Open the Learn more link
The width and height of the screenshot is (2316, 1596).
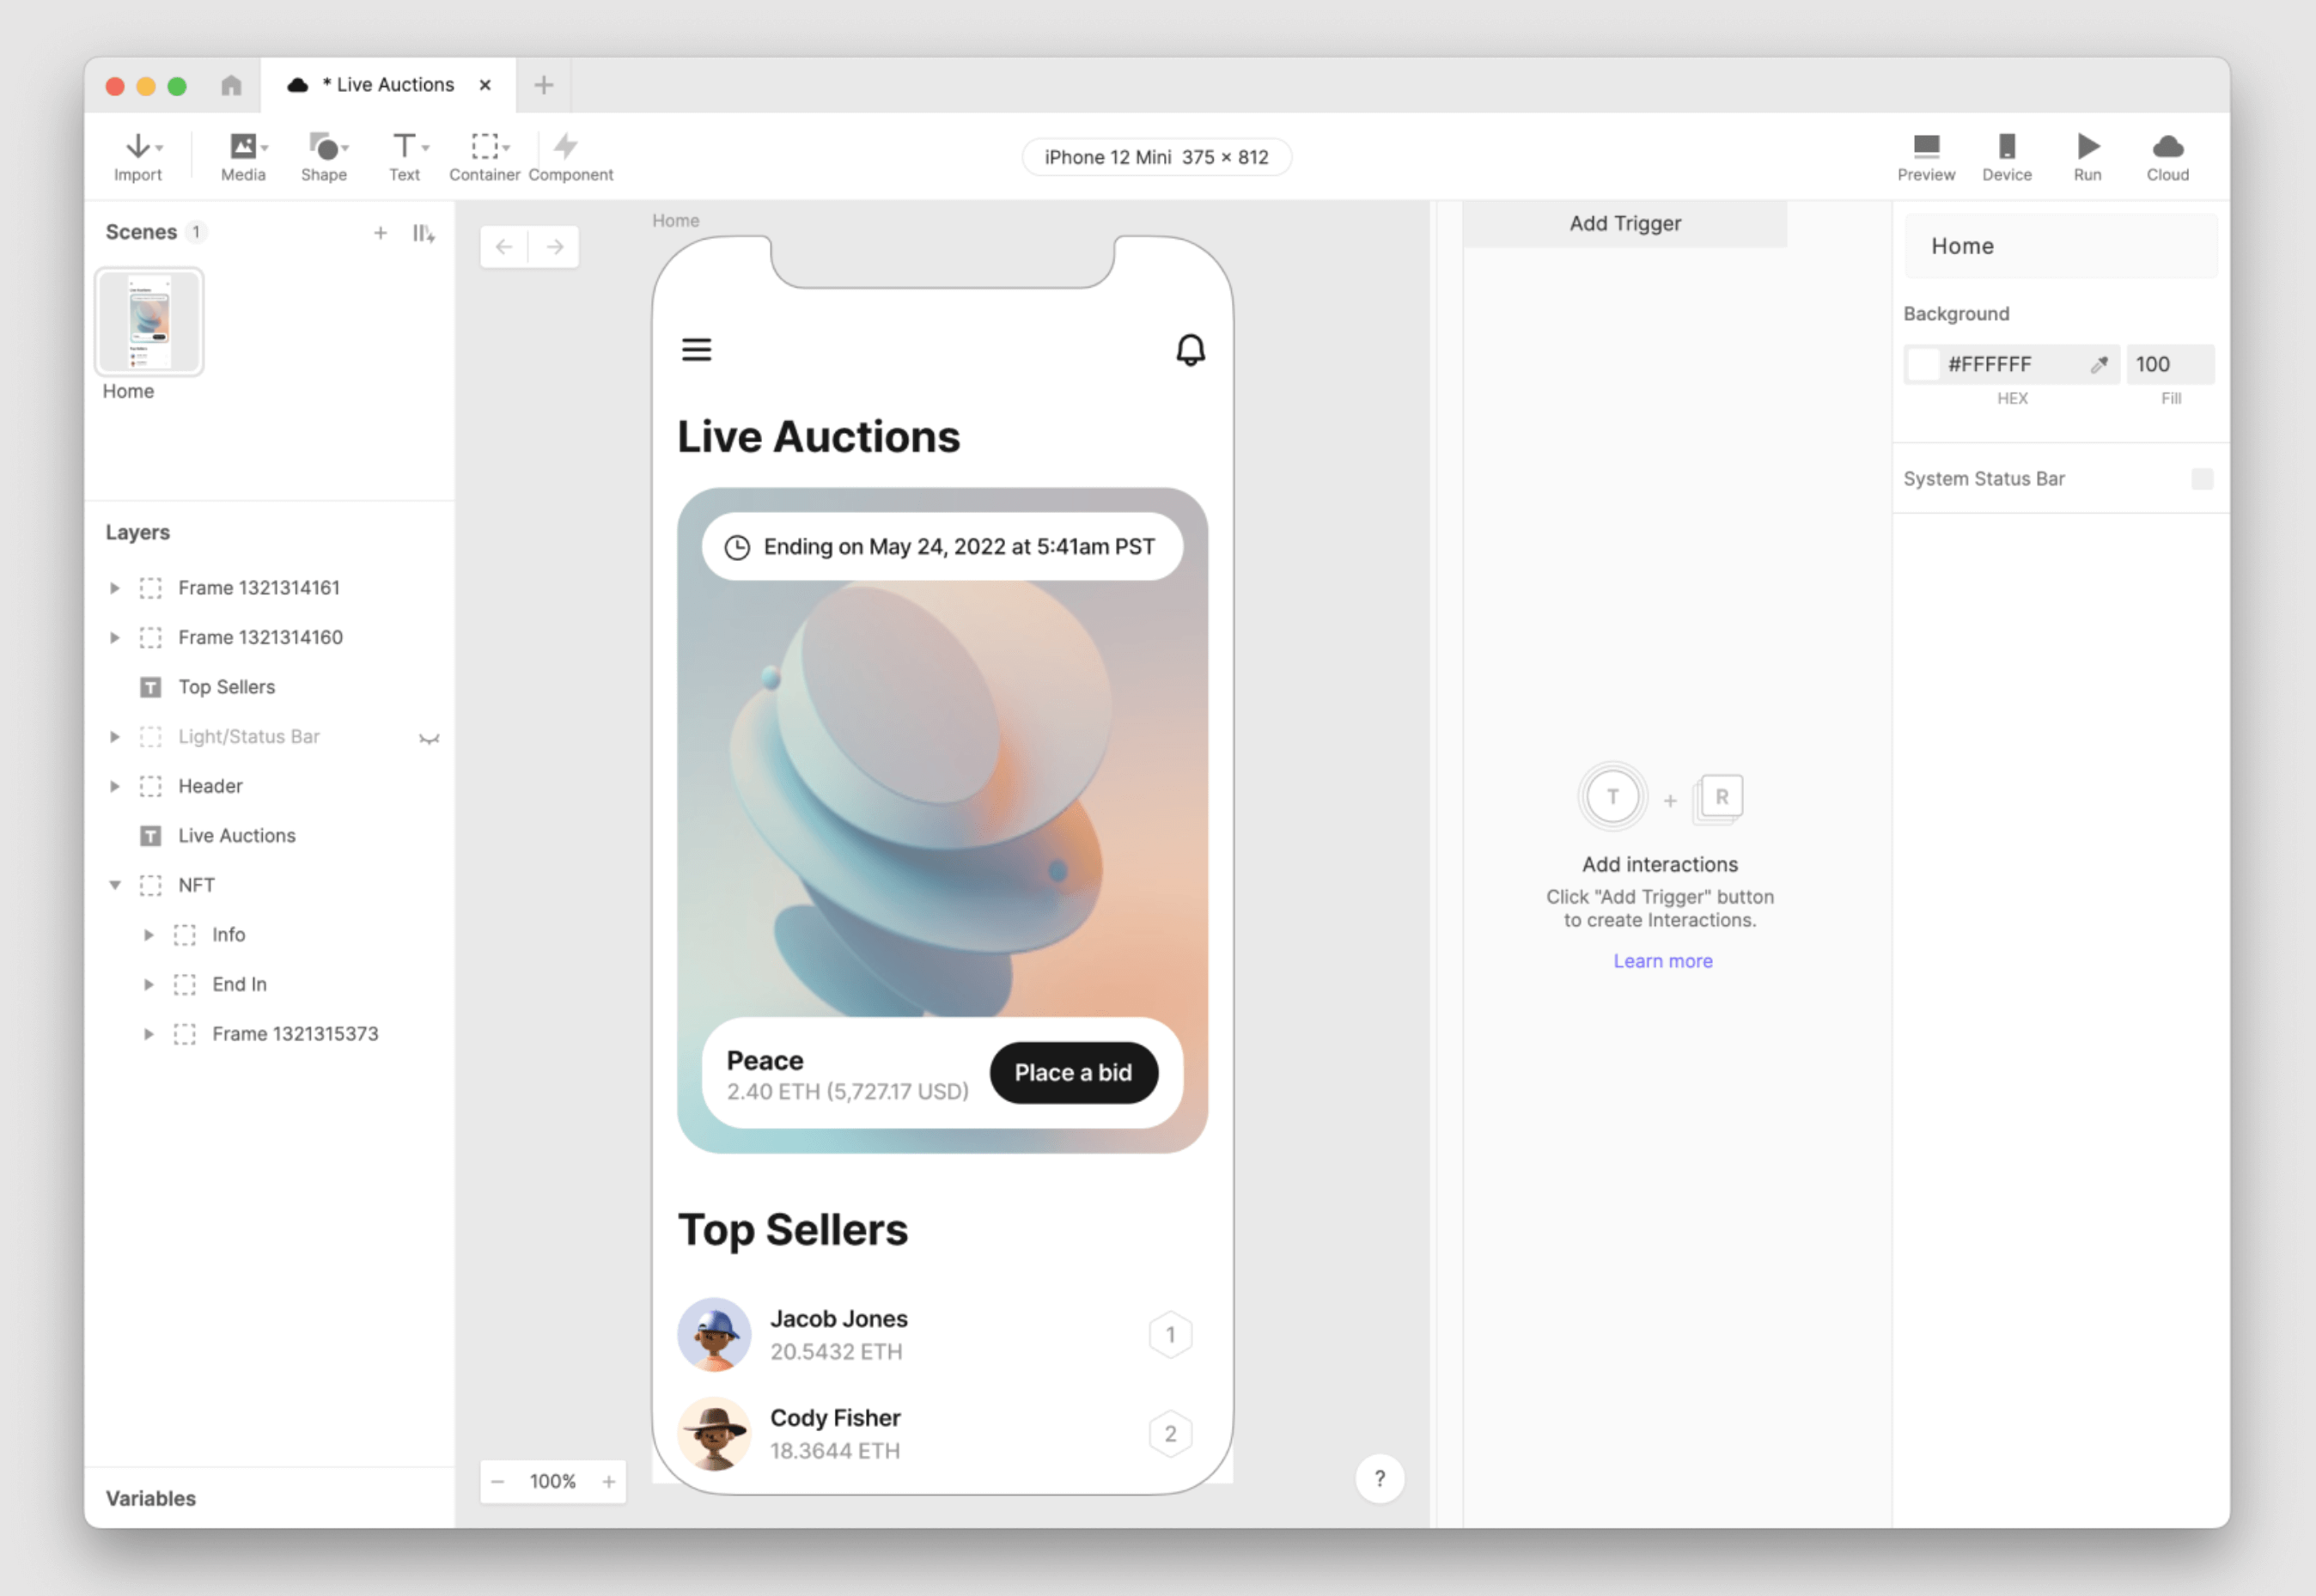click(1662, 961)
